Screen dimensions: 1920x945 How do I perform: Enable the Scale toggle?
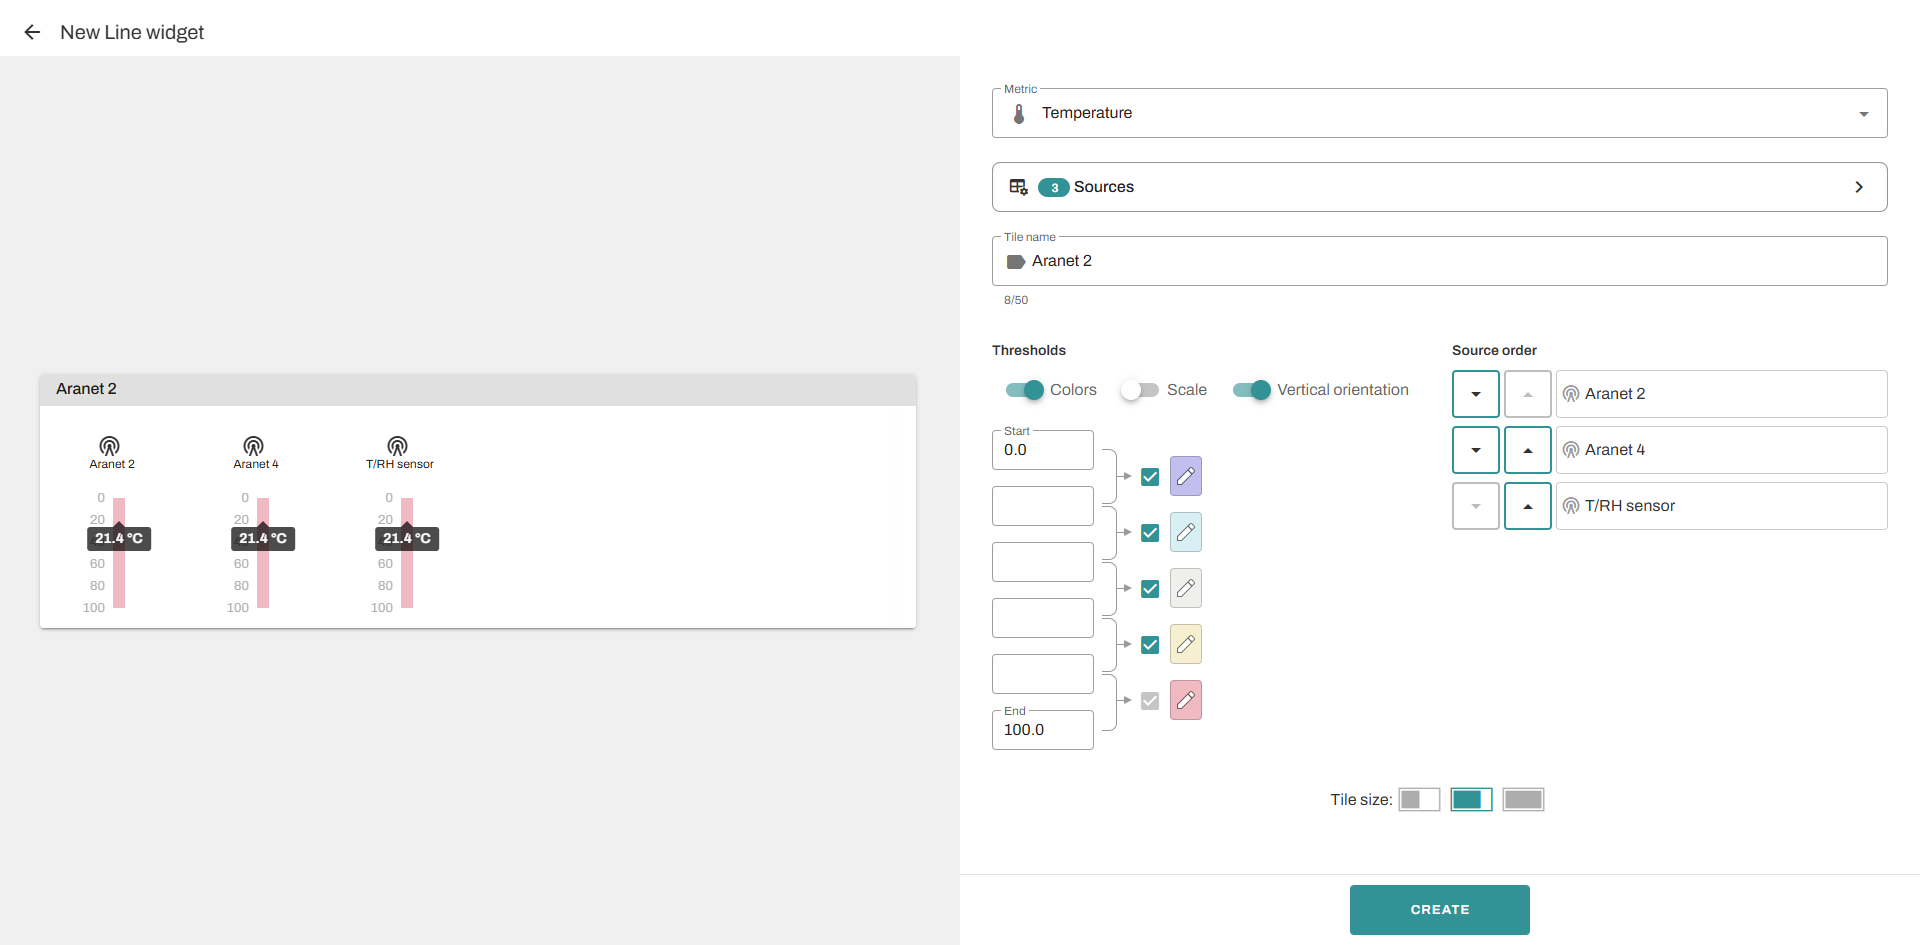tap(1140, 390)
